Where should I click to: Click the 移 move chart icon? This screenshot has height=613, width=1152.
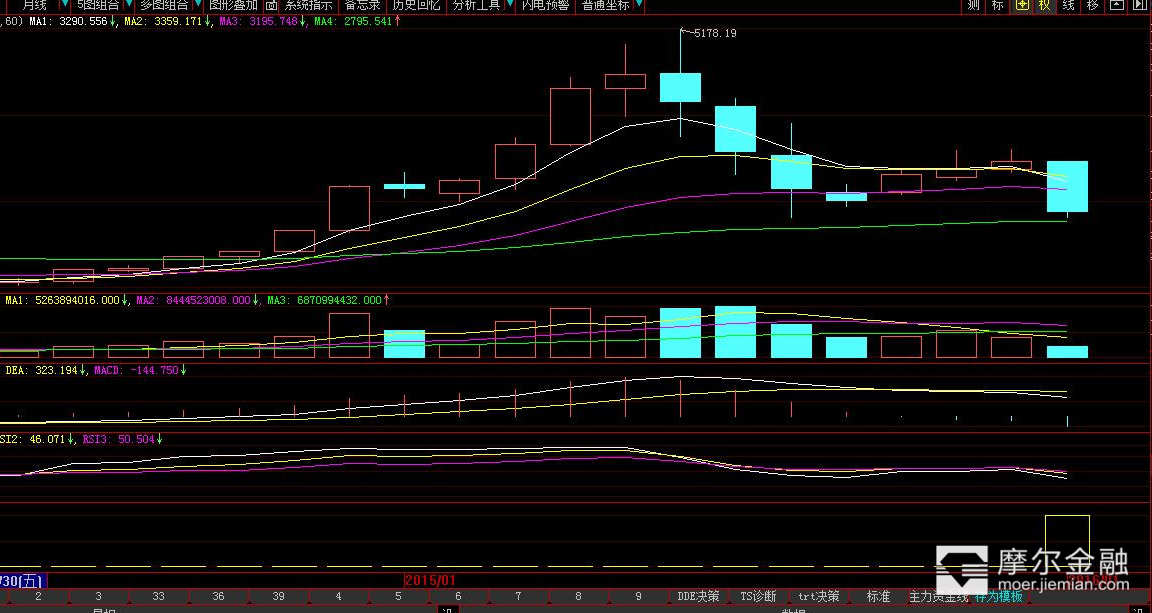(1092, 5)
